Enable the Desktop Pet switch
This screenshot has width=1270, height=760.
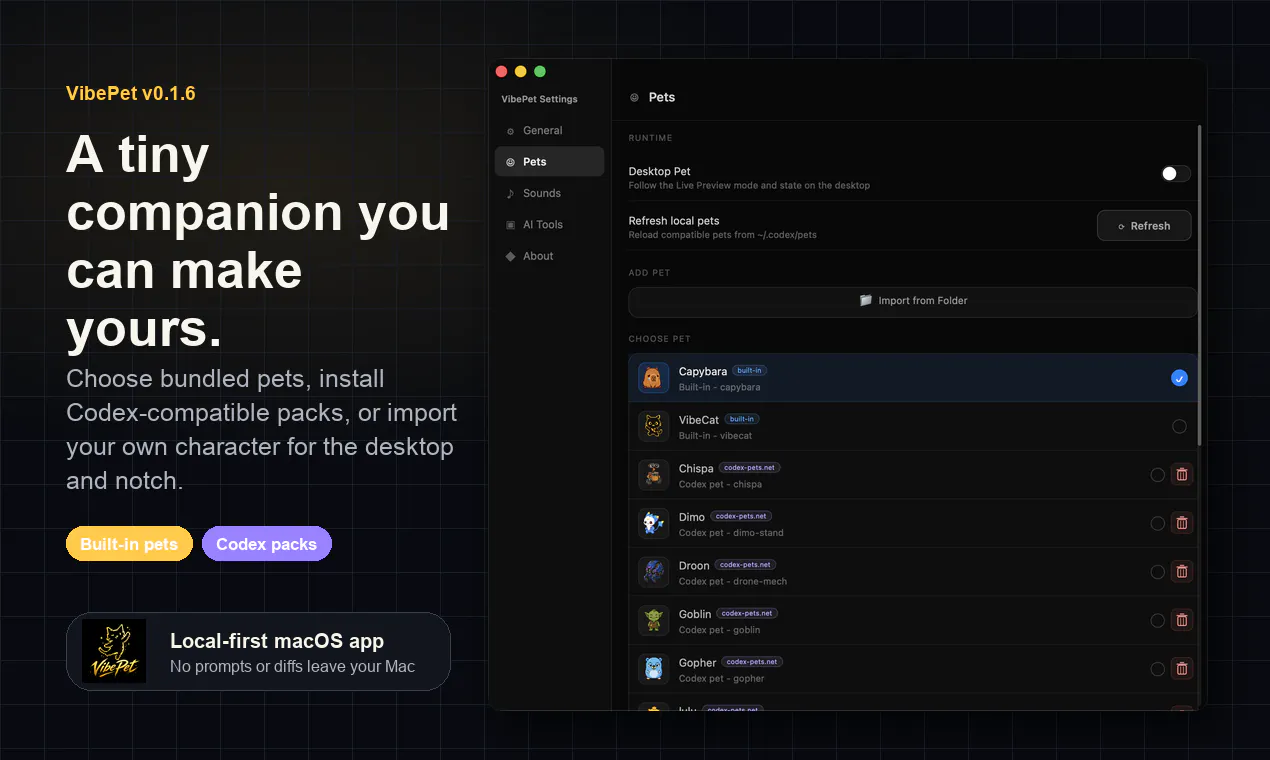[1176, 174]
